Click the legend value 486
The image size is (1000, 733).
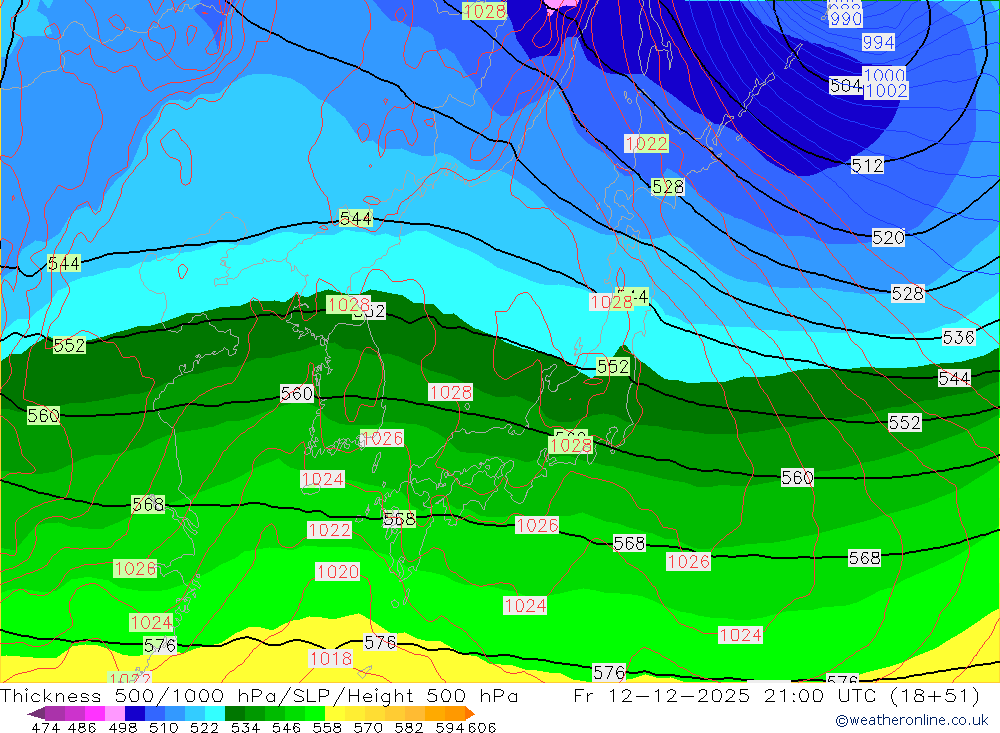pos(82,727)
